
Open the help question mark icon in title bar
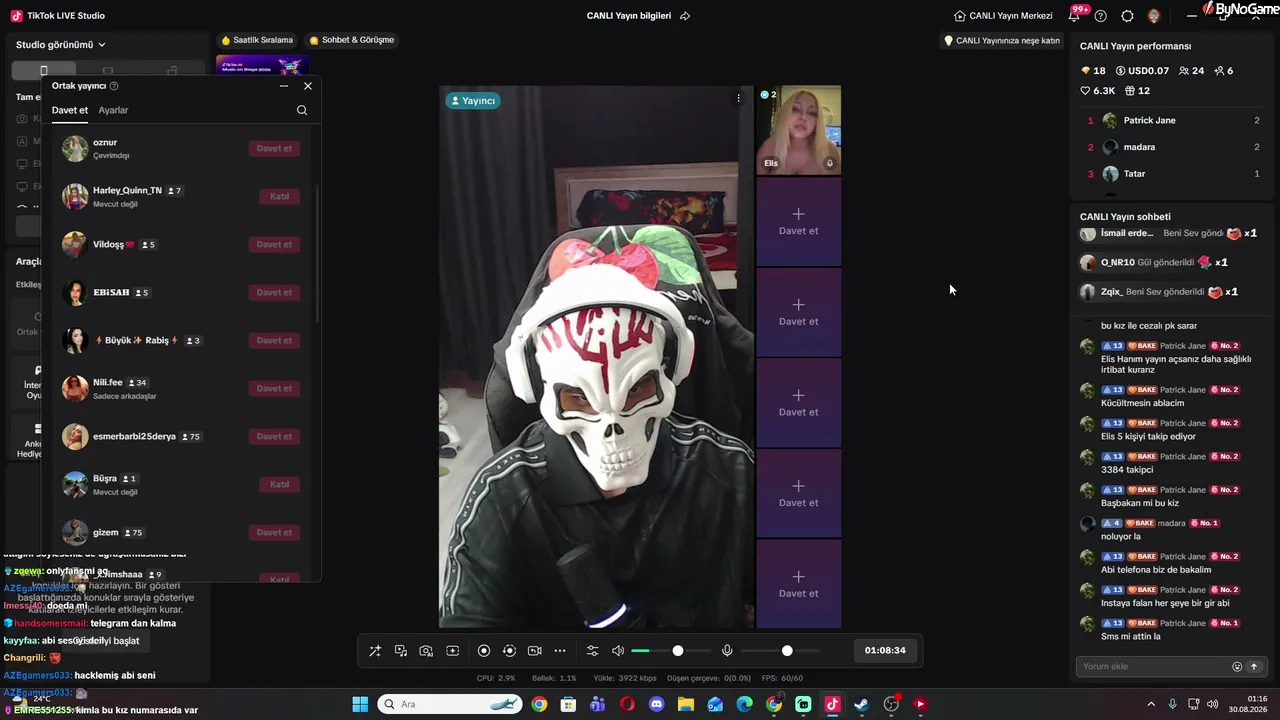[1101, 16]
